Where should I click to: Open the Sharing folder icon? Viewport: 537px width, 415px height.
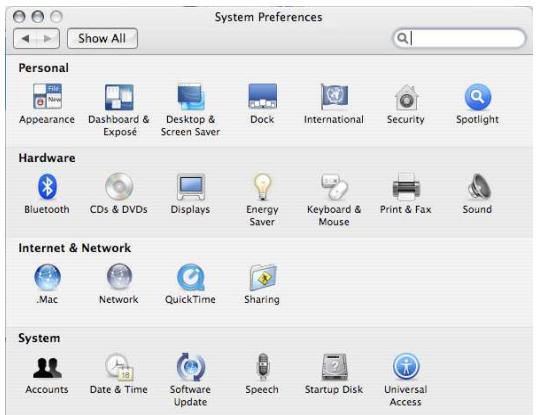[x=263, y=277]
